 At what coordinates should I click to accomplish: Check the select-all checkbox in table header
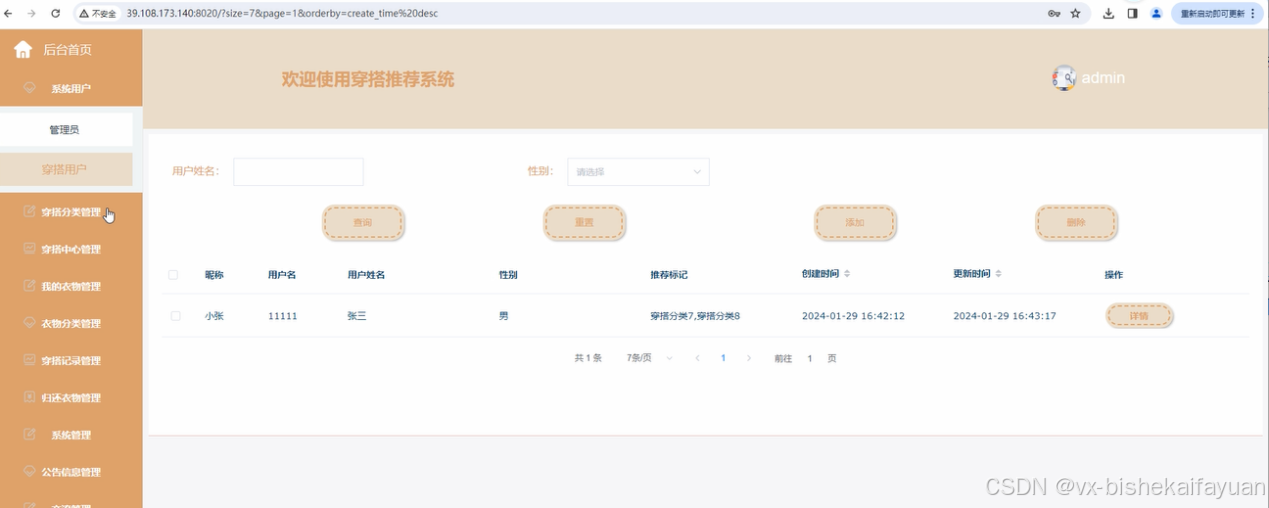point(173,274)
